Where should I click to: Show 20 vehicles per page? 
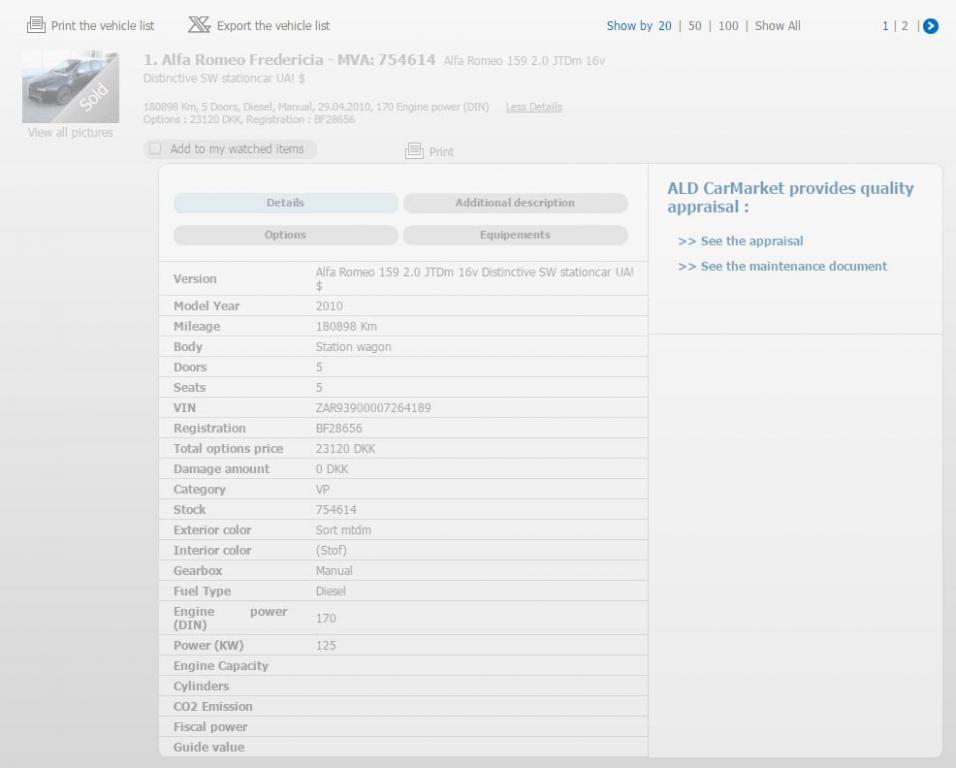(x=665, y=26)
